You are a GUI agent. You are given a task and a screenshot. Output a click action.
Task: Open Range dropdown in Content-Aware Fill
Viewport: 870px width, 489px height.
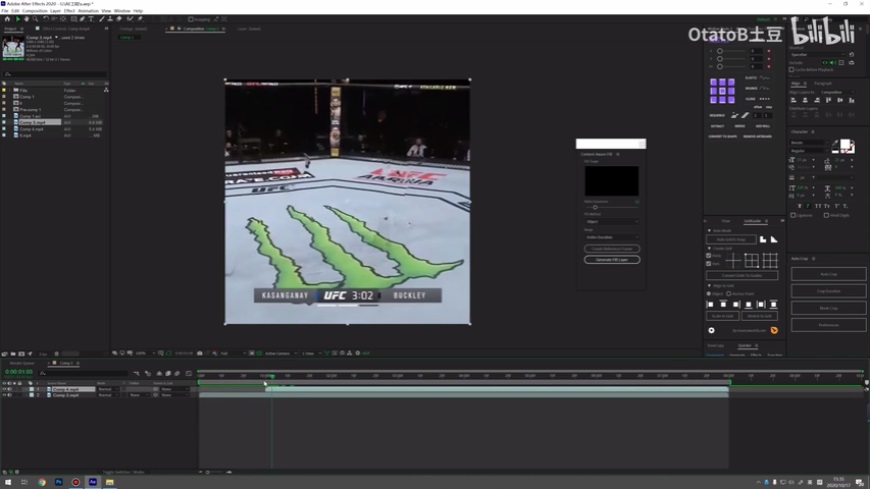(611, 237)
